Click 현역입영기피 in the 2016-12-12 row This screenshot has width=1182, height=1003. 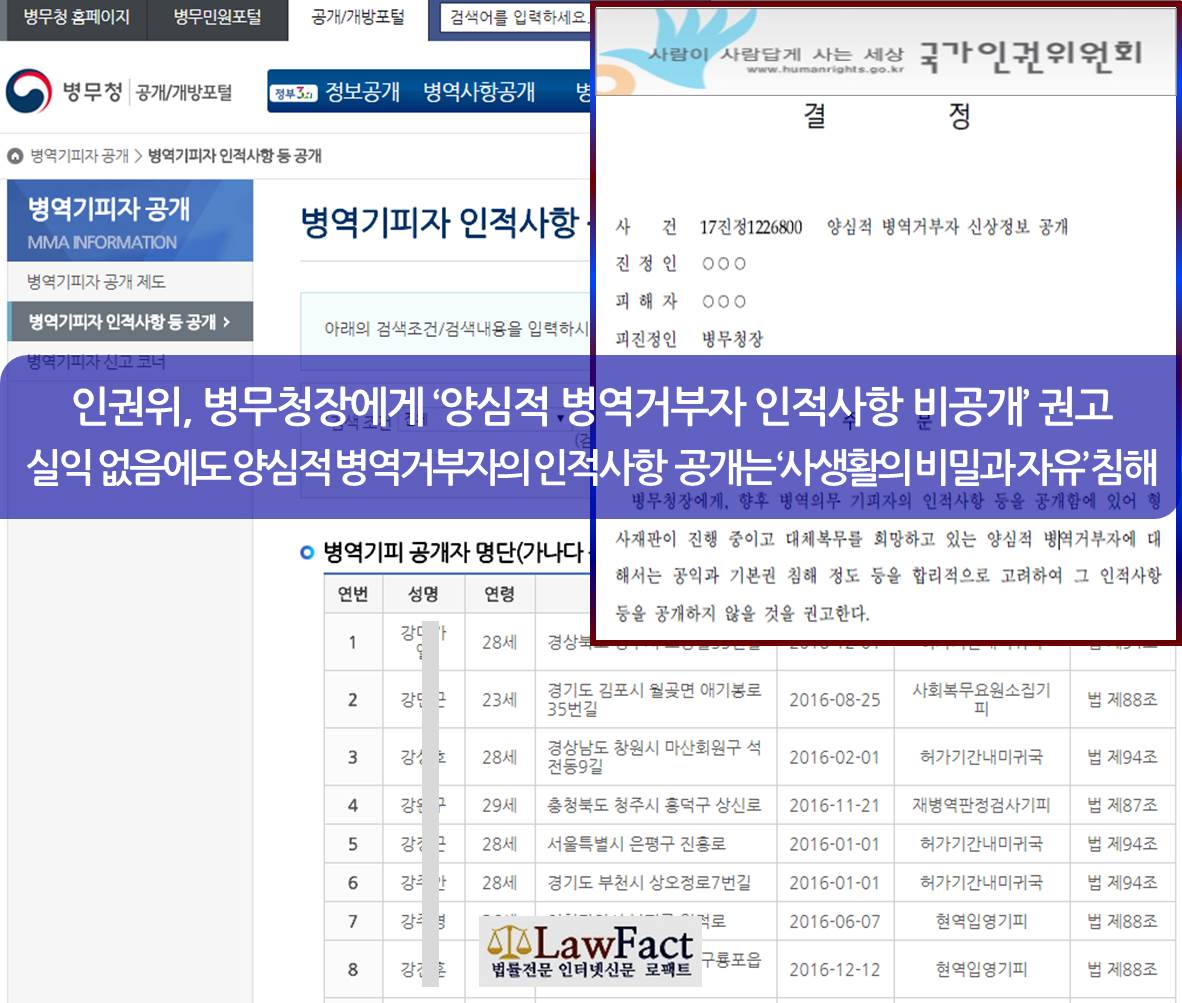[981, 970]
